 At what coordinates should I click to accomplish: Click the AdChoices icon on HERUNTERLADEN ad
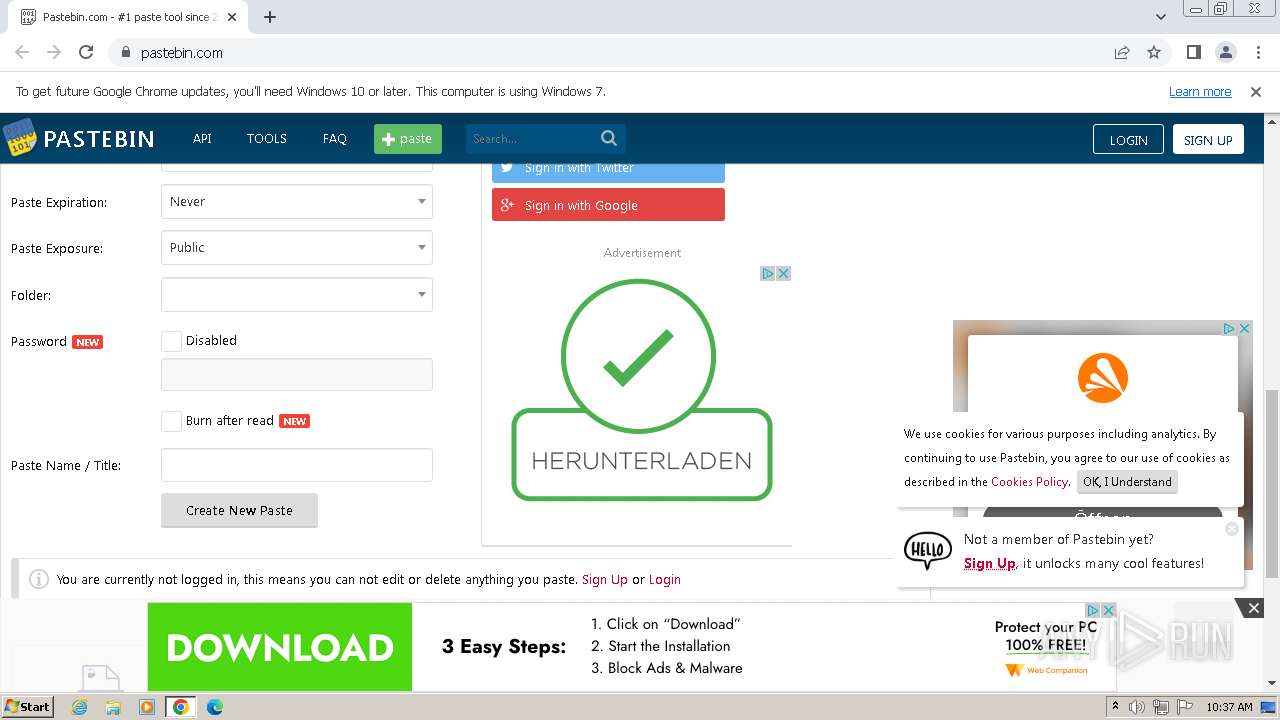coord(768,273)
